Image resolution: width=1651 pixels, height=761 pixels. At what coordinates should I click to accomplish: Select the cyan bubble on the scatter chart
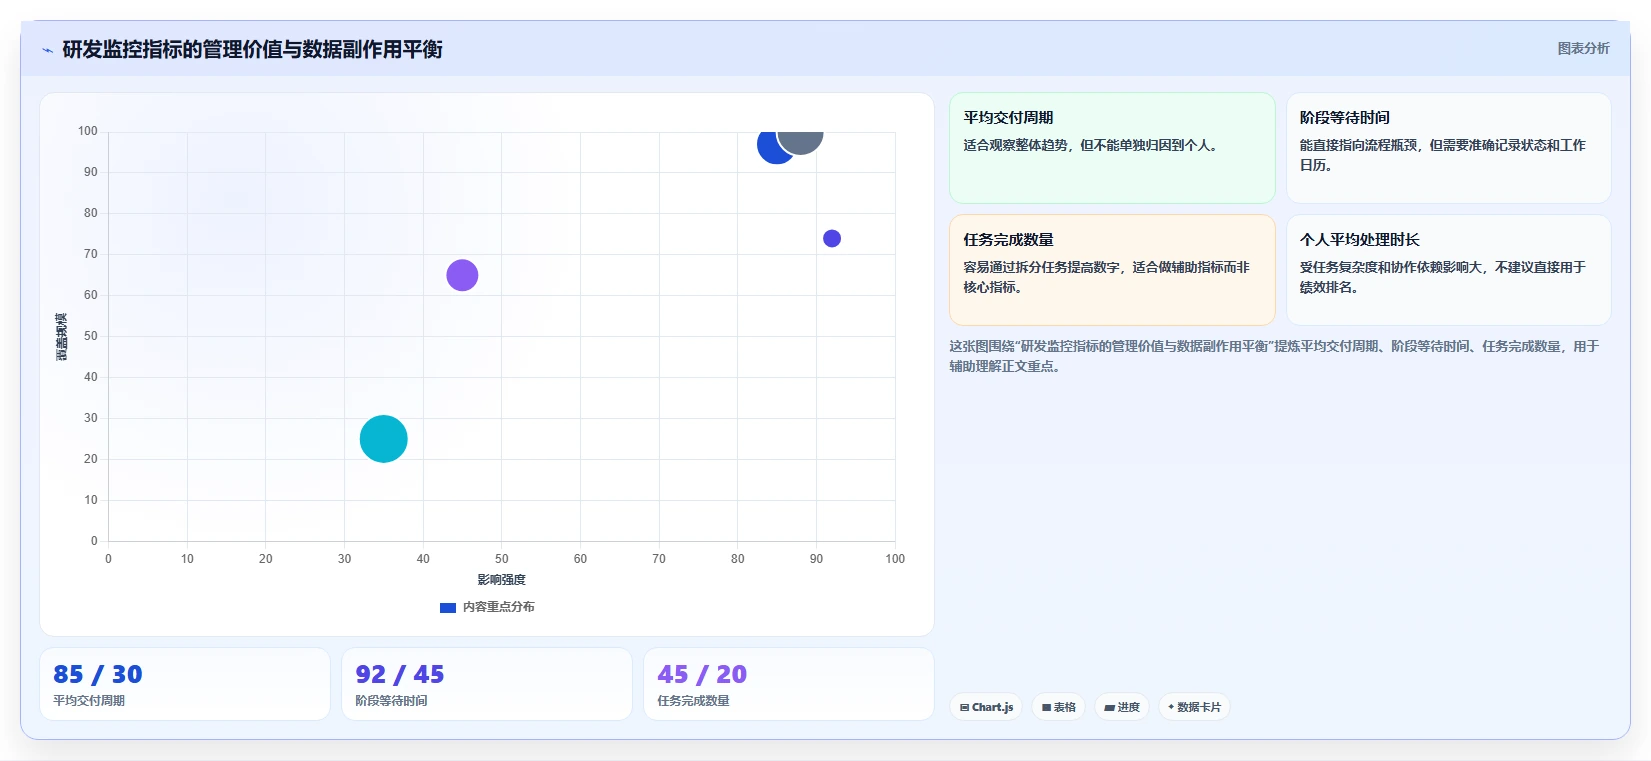point(383,439)
